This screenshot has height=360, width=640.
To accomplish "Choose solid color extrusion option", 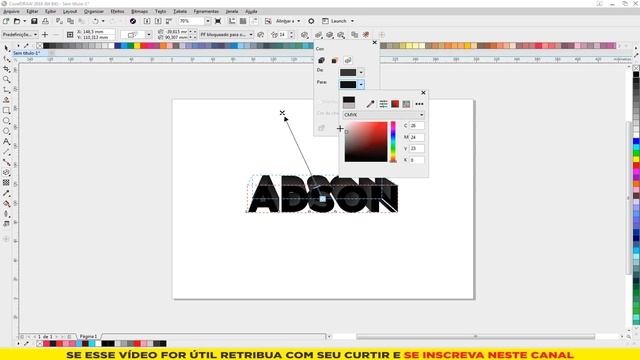I will (x=334, y=60).
